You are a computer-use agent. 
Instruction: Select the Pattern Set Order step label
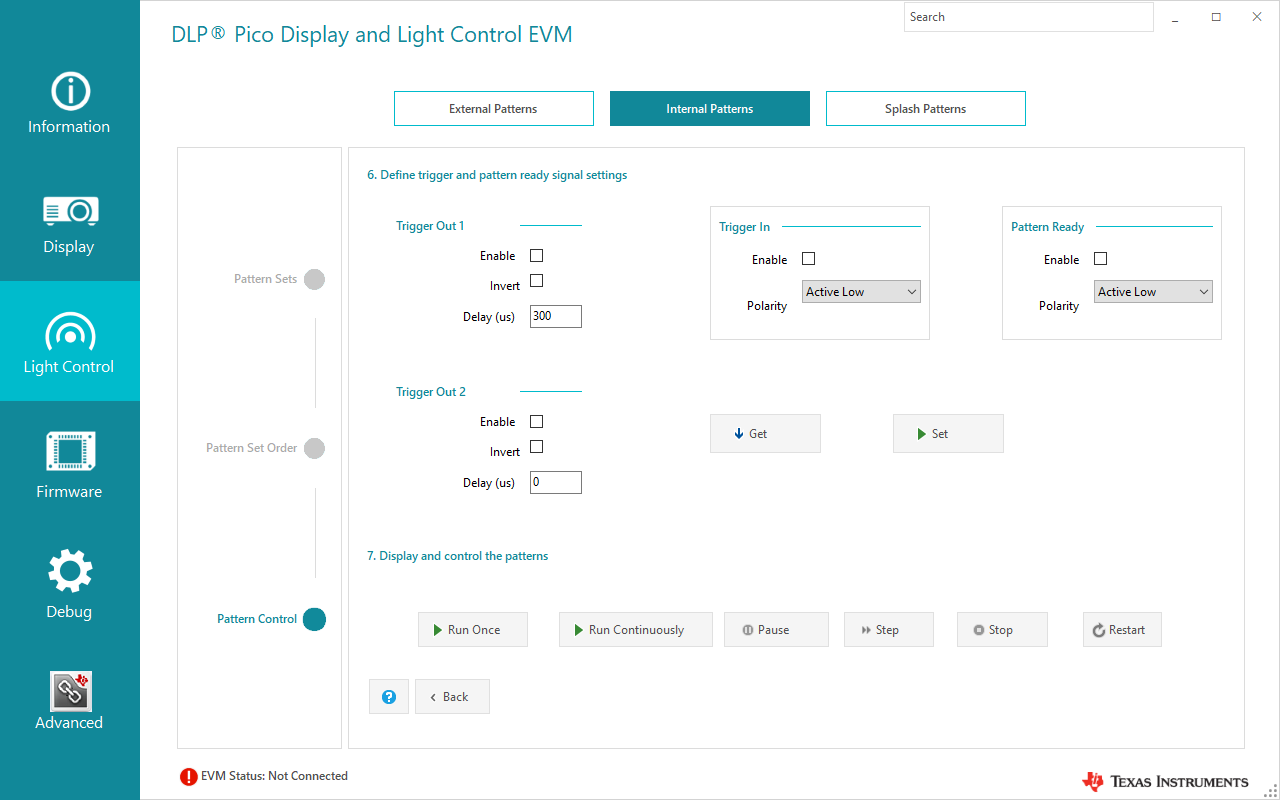(252, 448)
